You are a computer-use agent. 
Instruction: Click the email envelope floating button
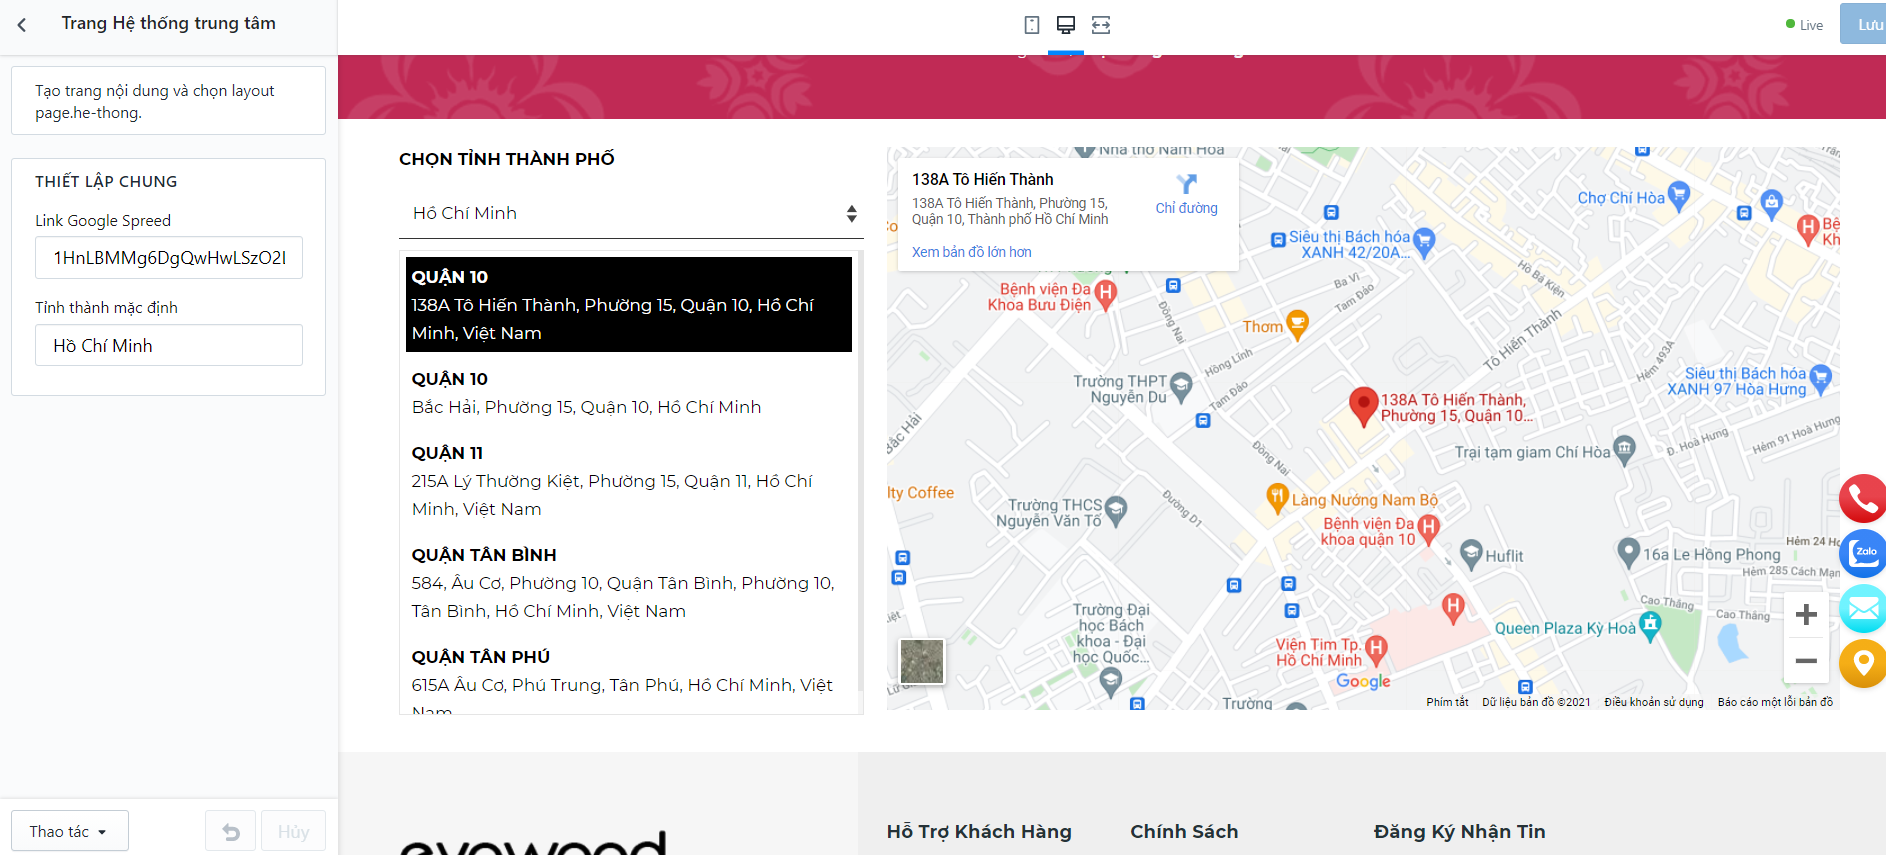point(1863,608)
